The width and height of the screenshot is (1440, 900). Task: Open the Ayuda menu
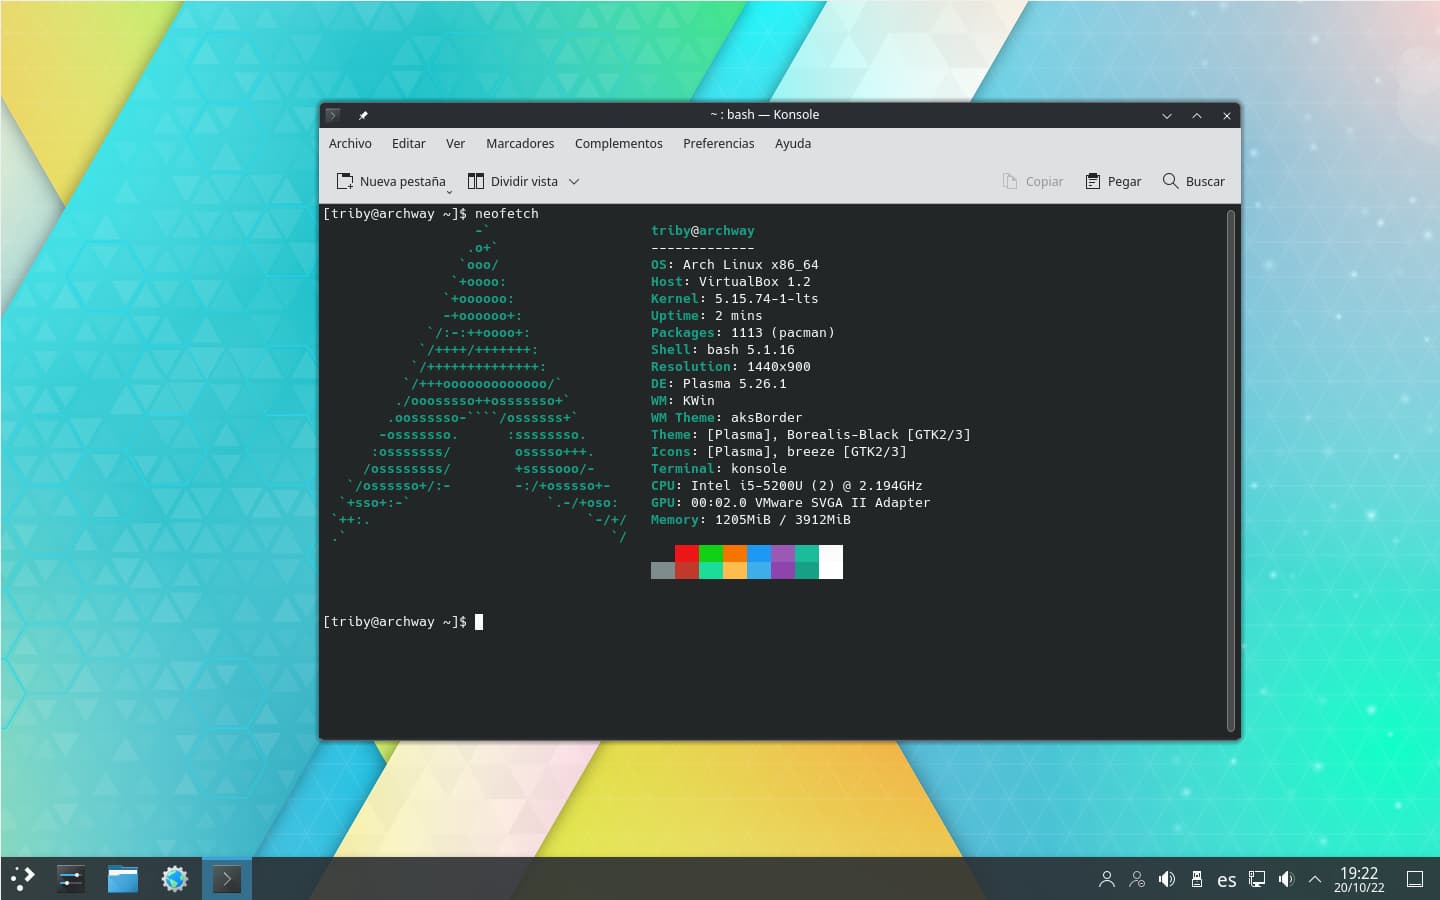click(x=793, y=143)
